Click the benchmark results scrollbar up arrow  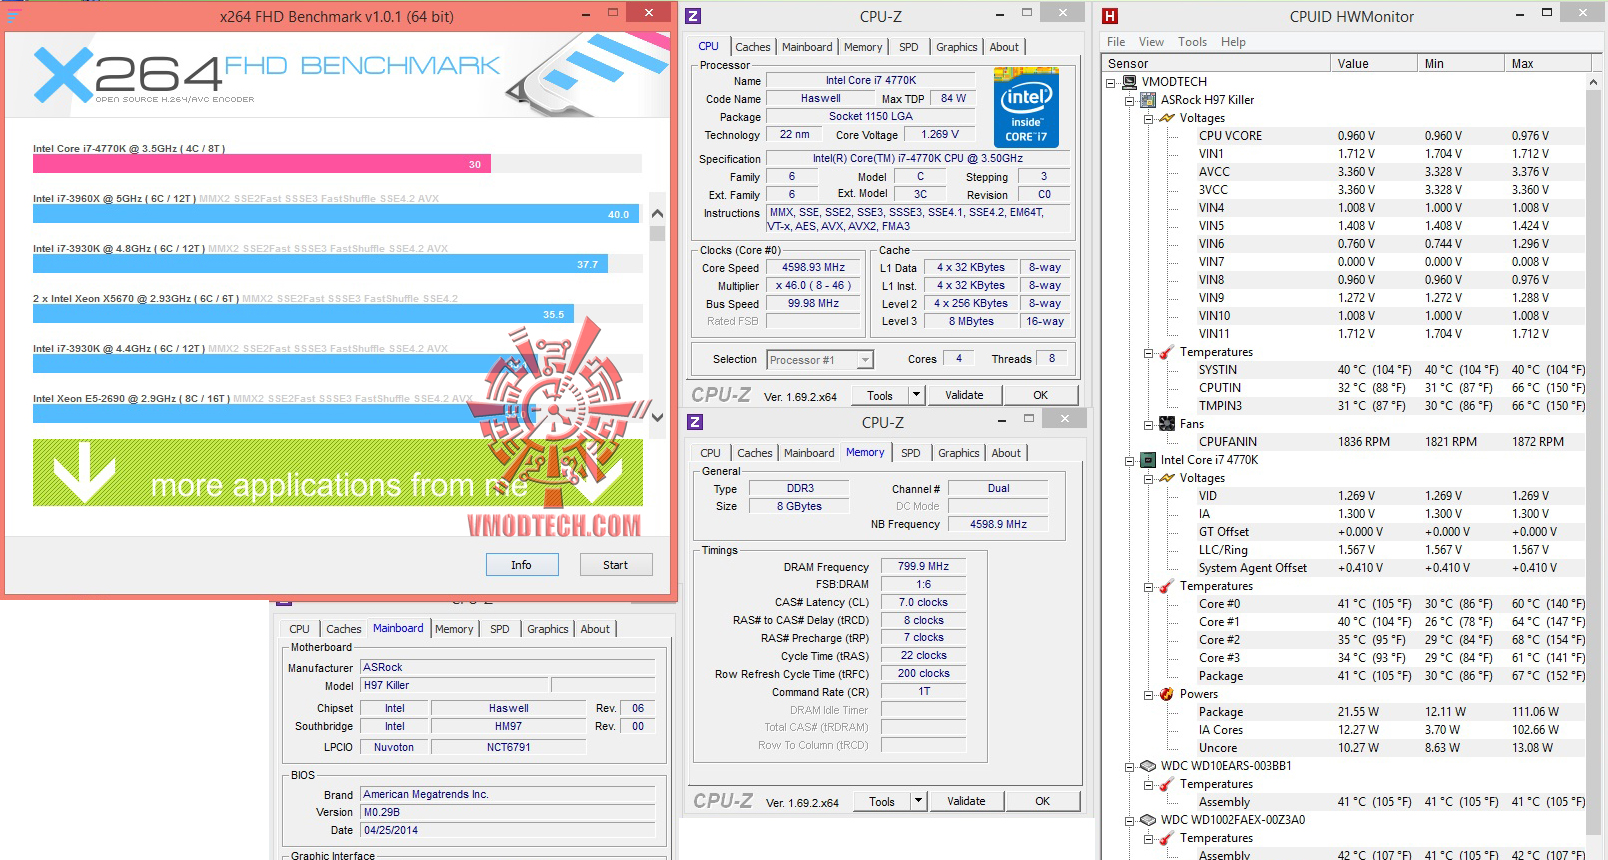(657, 213)
